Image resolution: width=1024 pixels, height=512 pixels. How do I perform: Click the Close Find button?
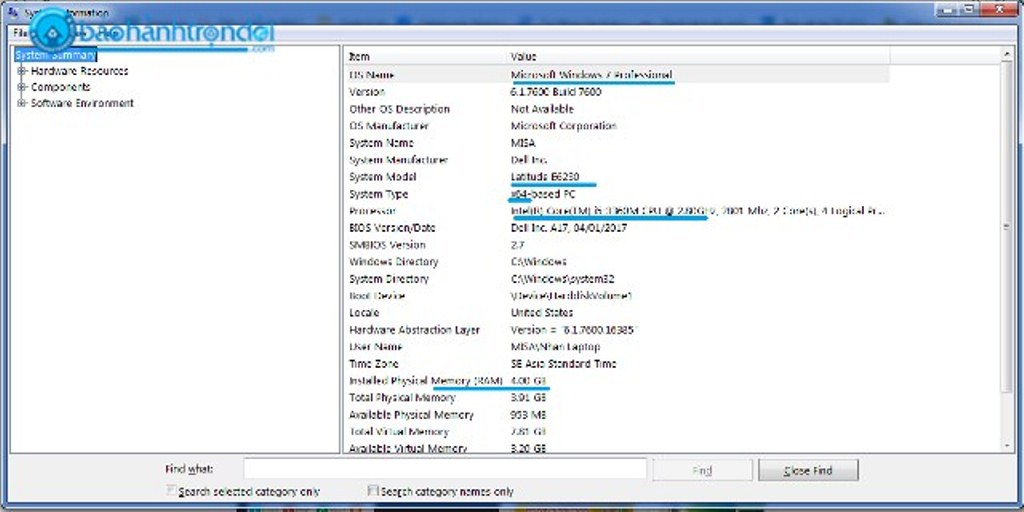(808, 470)
